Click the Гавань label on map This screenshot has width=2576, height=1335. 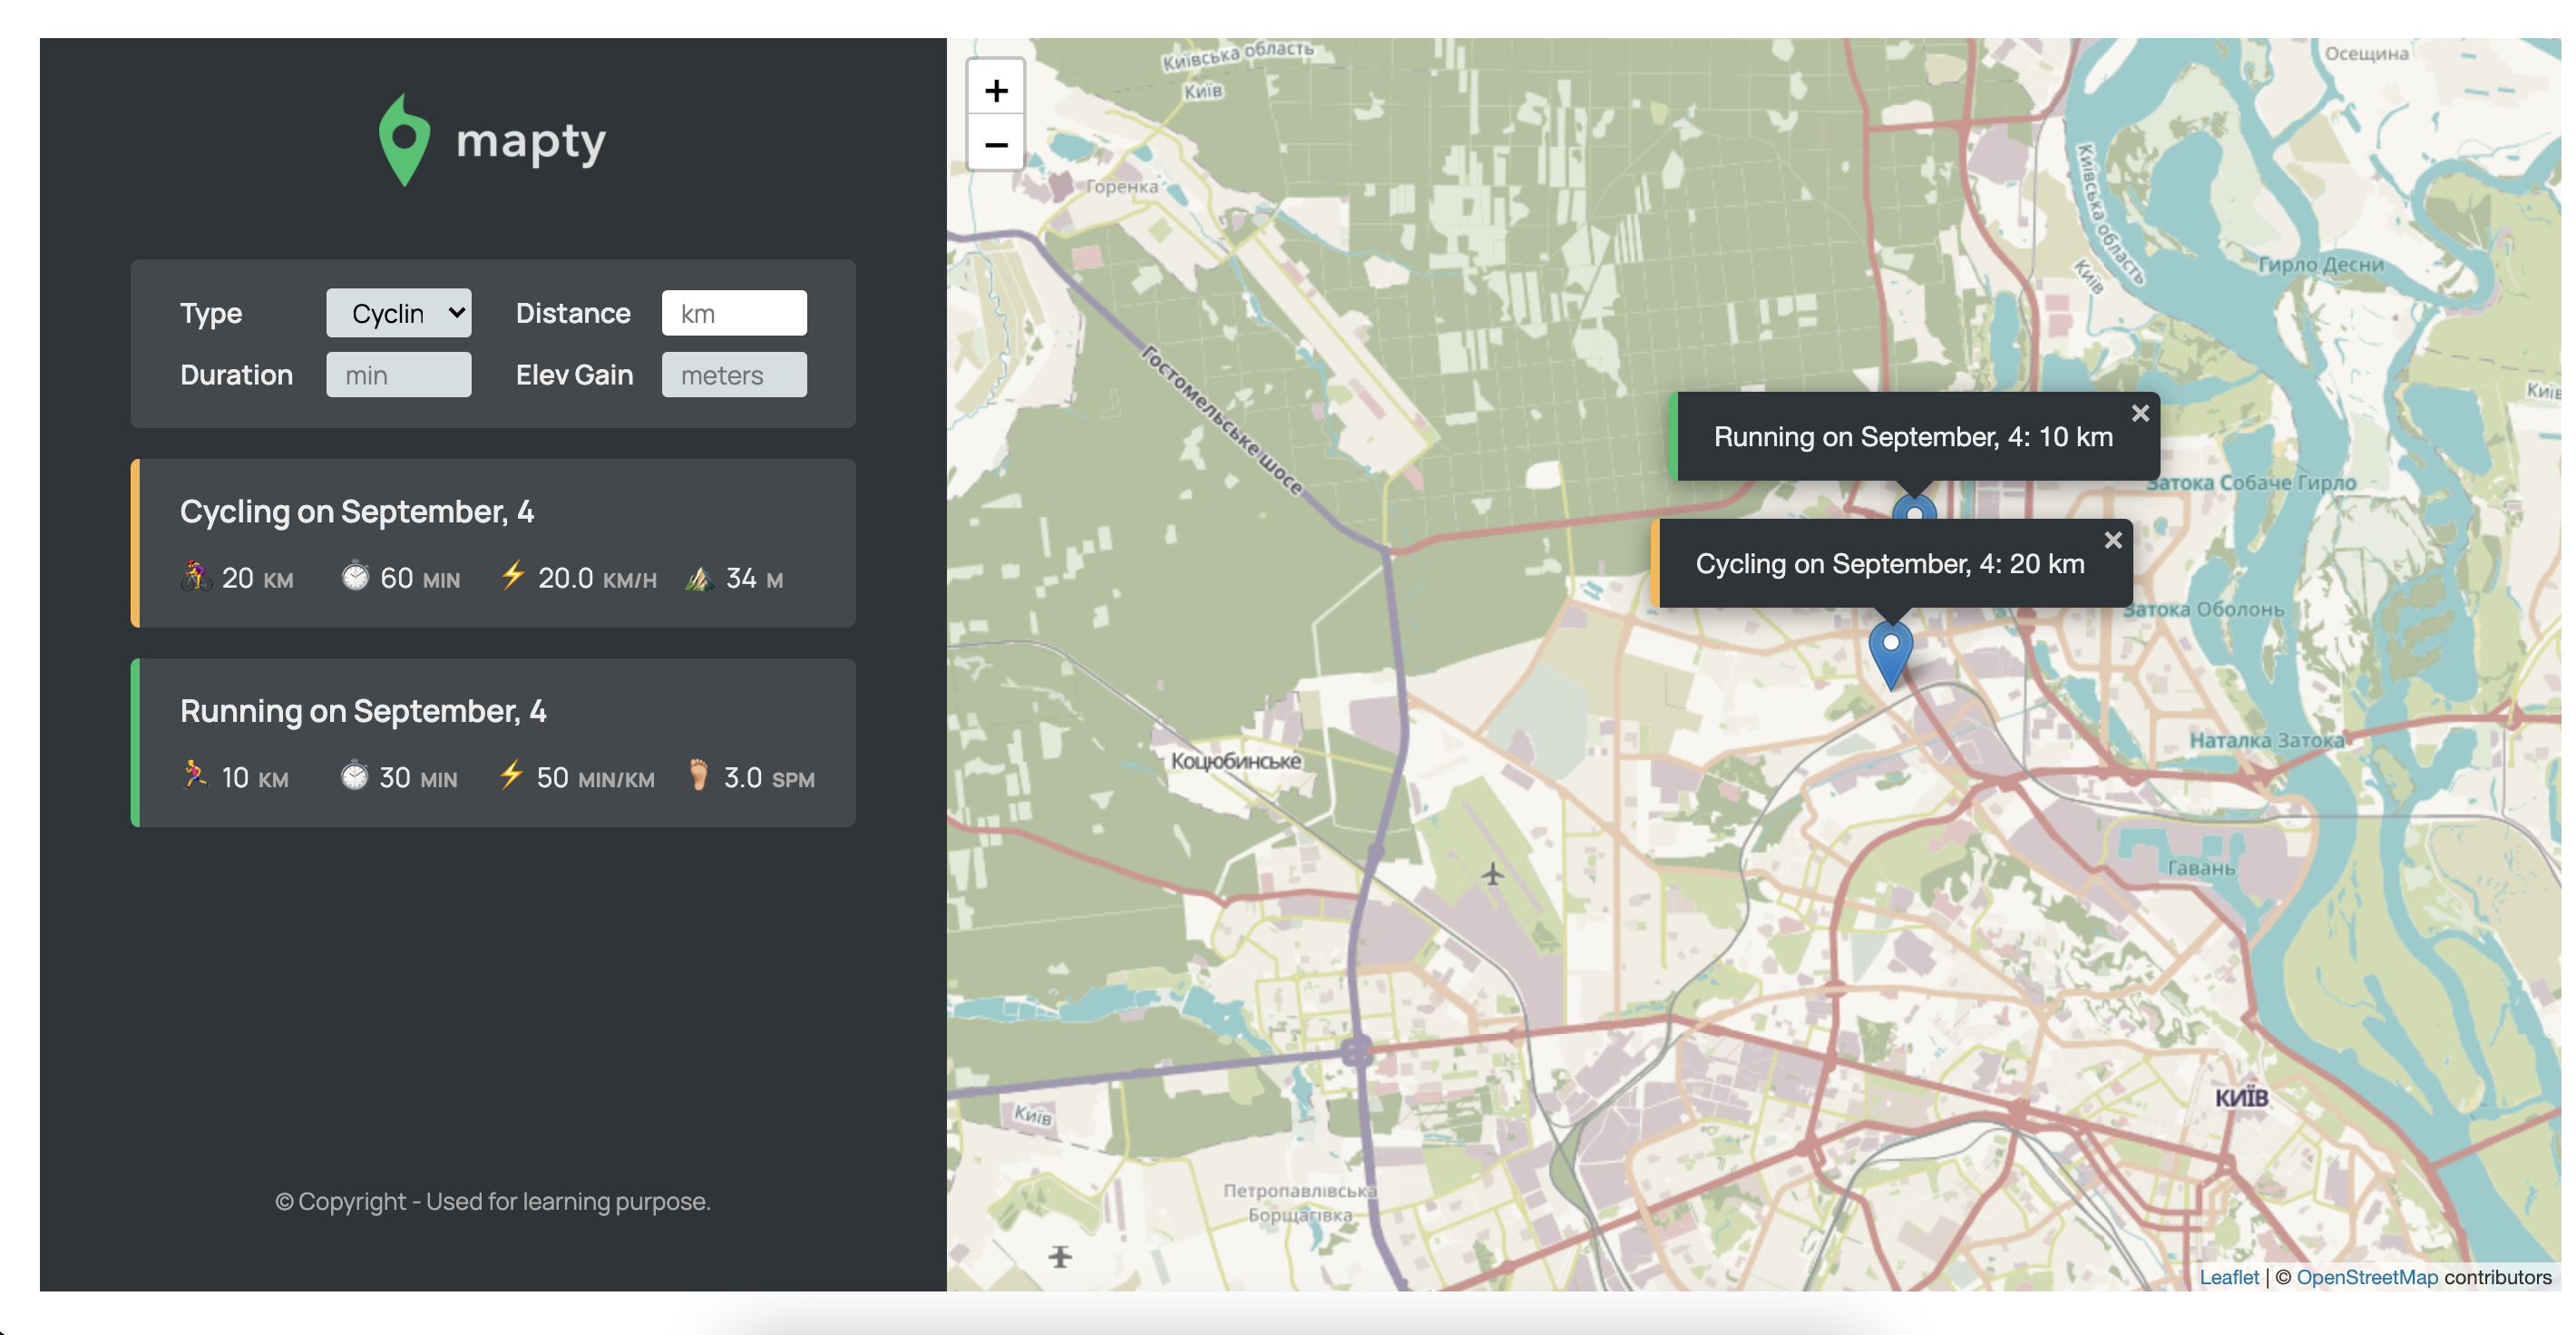coord(2201,868)
